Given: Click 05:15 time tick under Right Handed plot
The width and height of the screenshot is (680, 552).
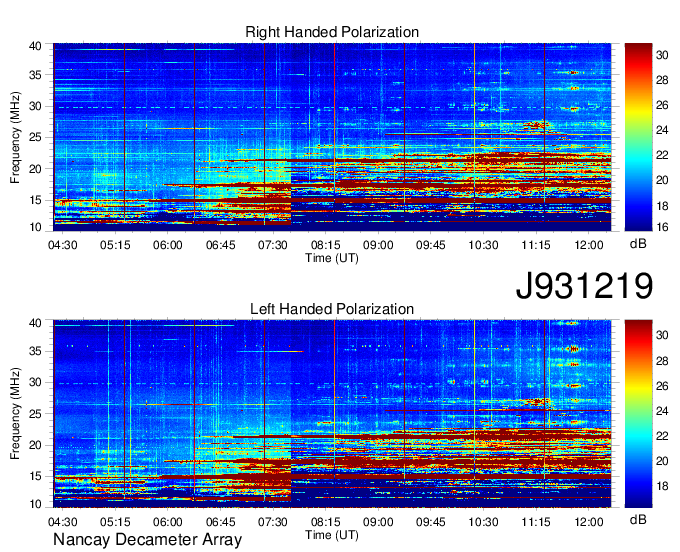Looking at the screenshot, I should click(115, 245).
